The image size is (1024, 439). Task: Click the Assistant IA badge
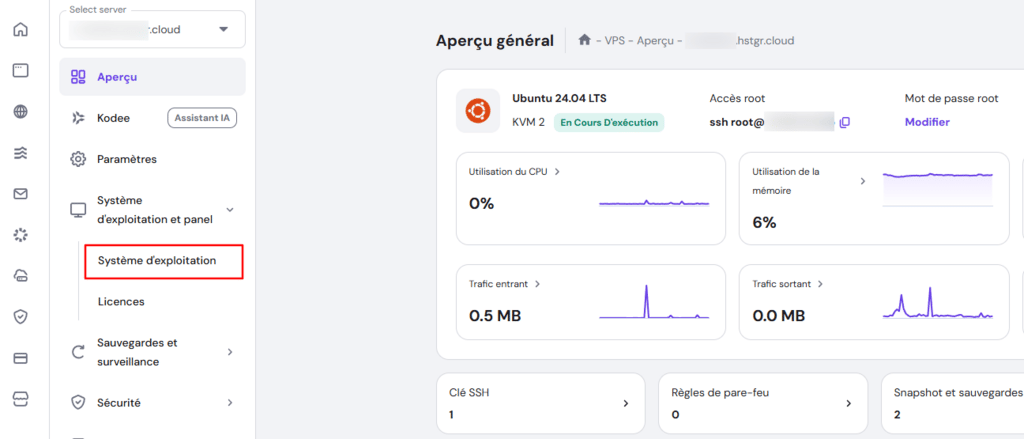click(202, 118)
